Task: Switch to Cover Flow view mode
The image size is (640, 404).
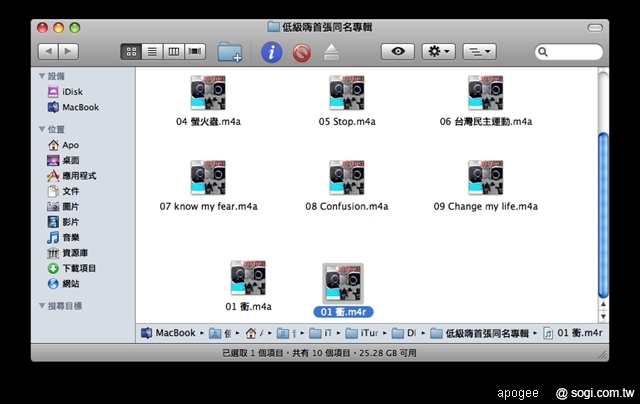Action: pos(195,52)
